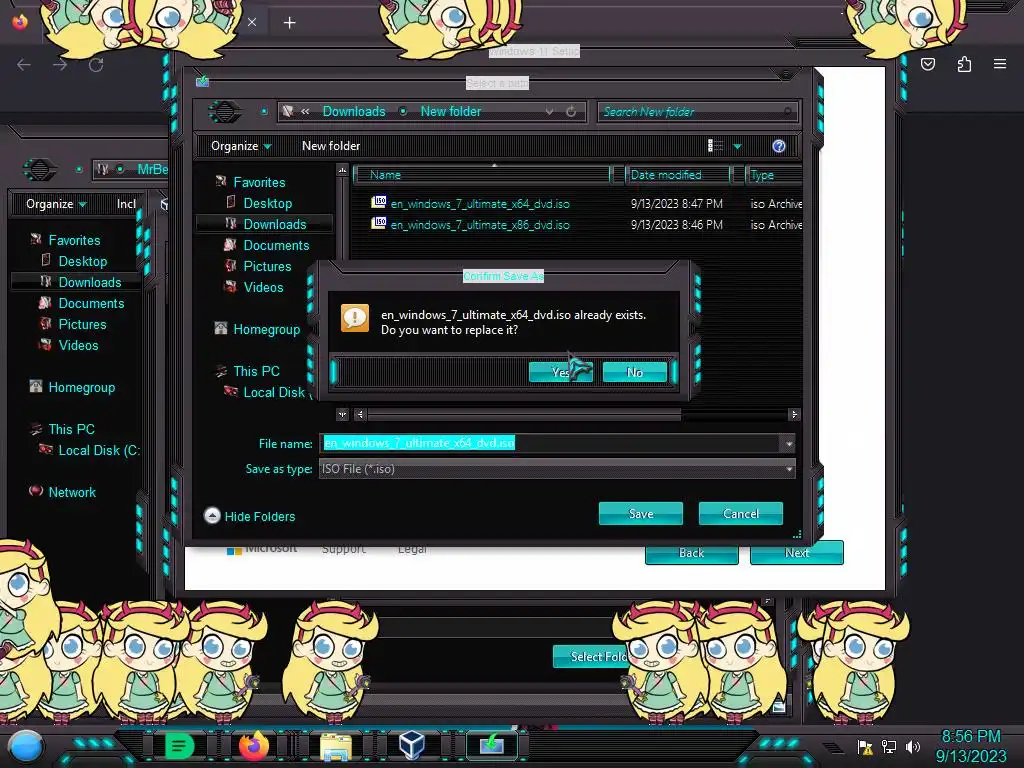Select en_windows_7_ultimate_x86_dvd.iso in the file list

click(x=480, y=225)
